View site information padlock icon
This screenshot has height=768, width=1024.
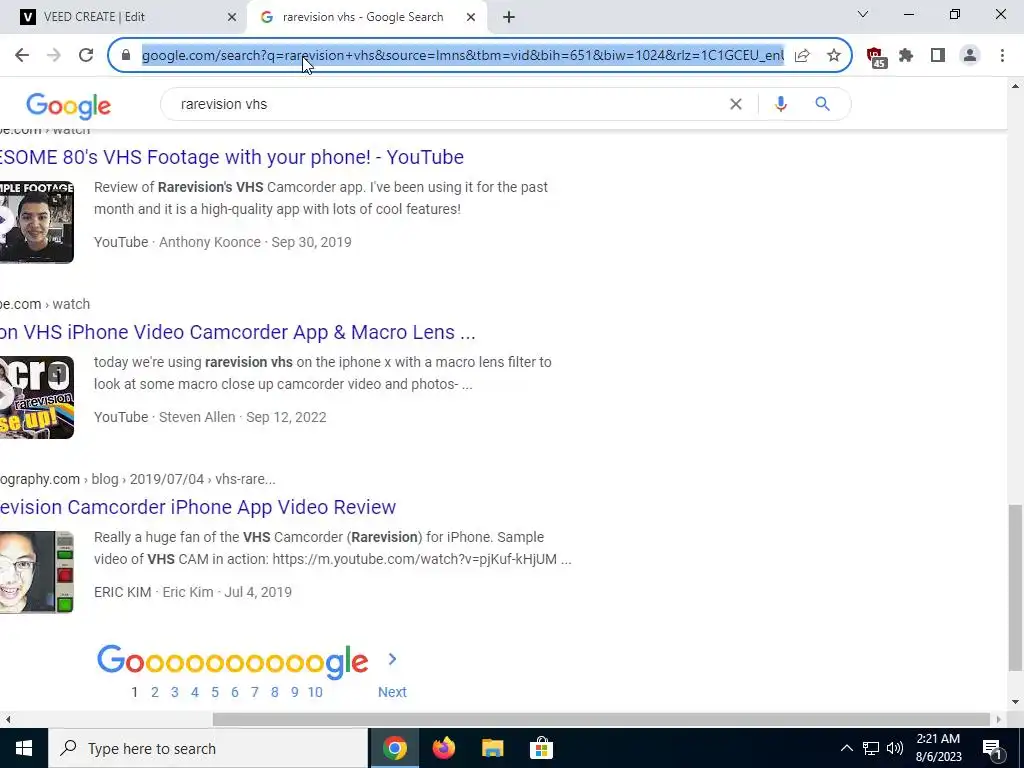click(x=126, y=55)
